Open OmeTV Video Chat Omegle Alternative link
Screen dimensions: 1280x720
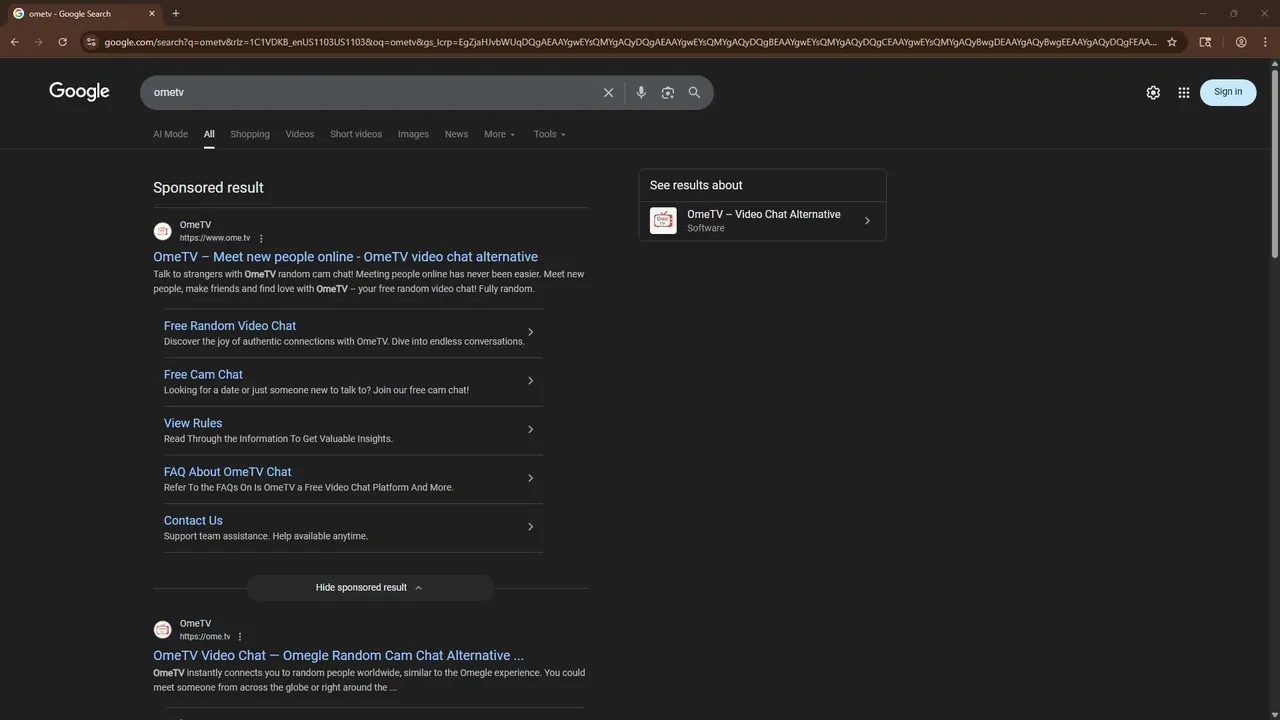pos(338,656)
